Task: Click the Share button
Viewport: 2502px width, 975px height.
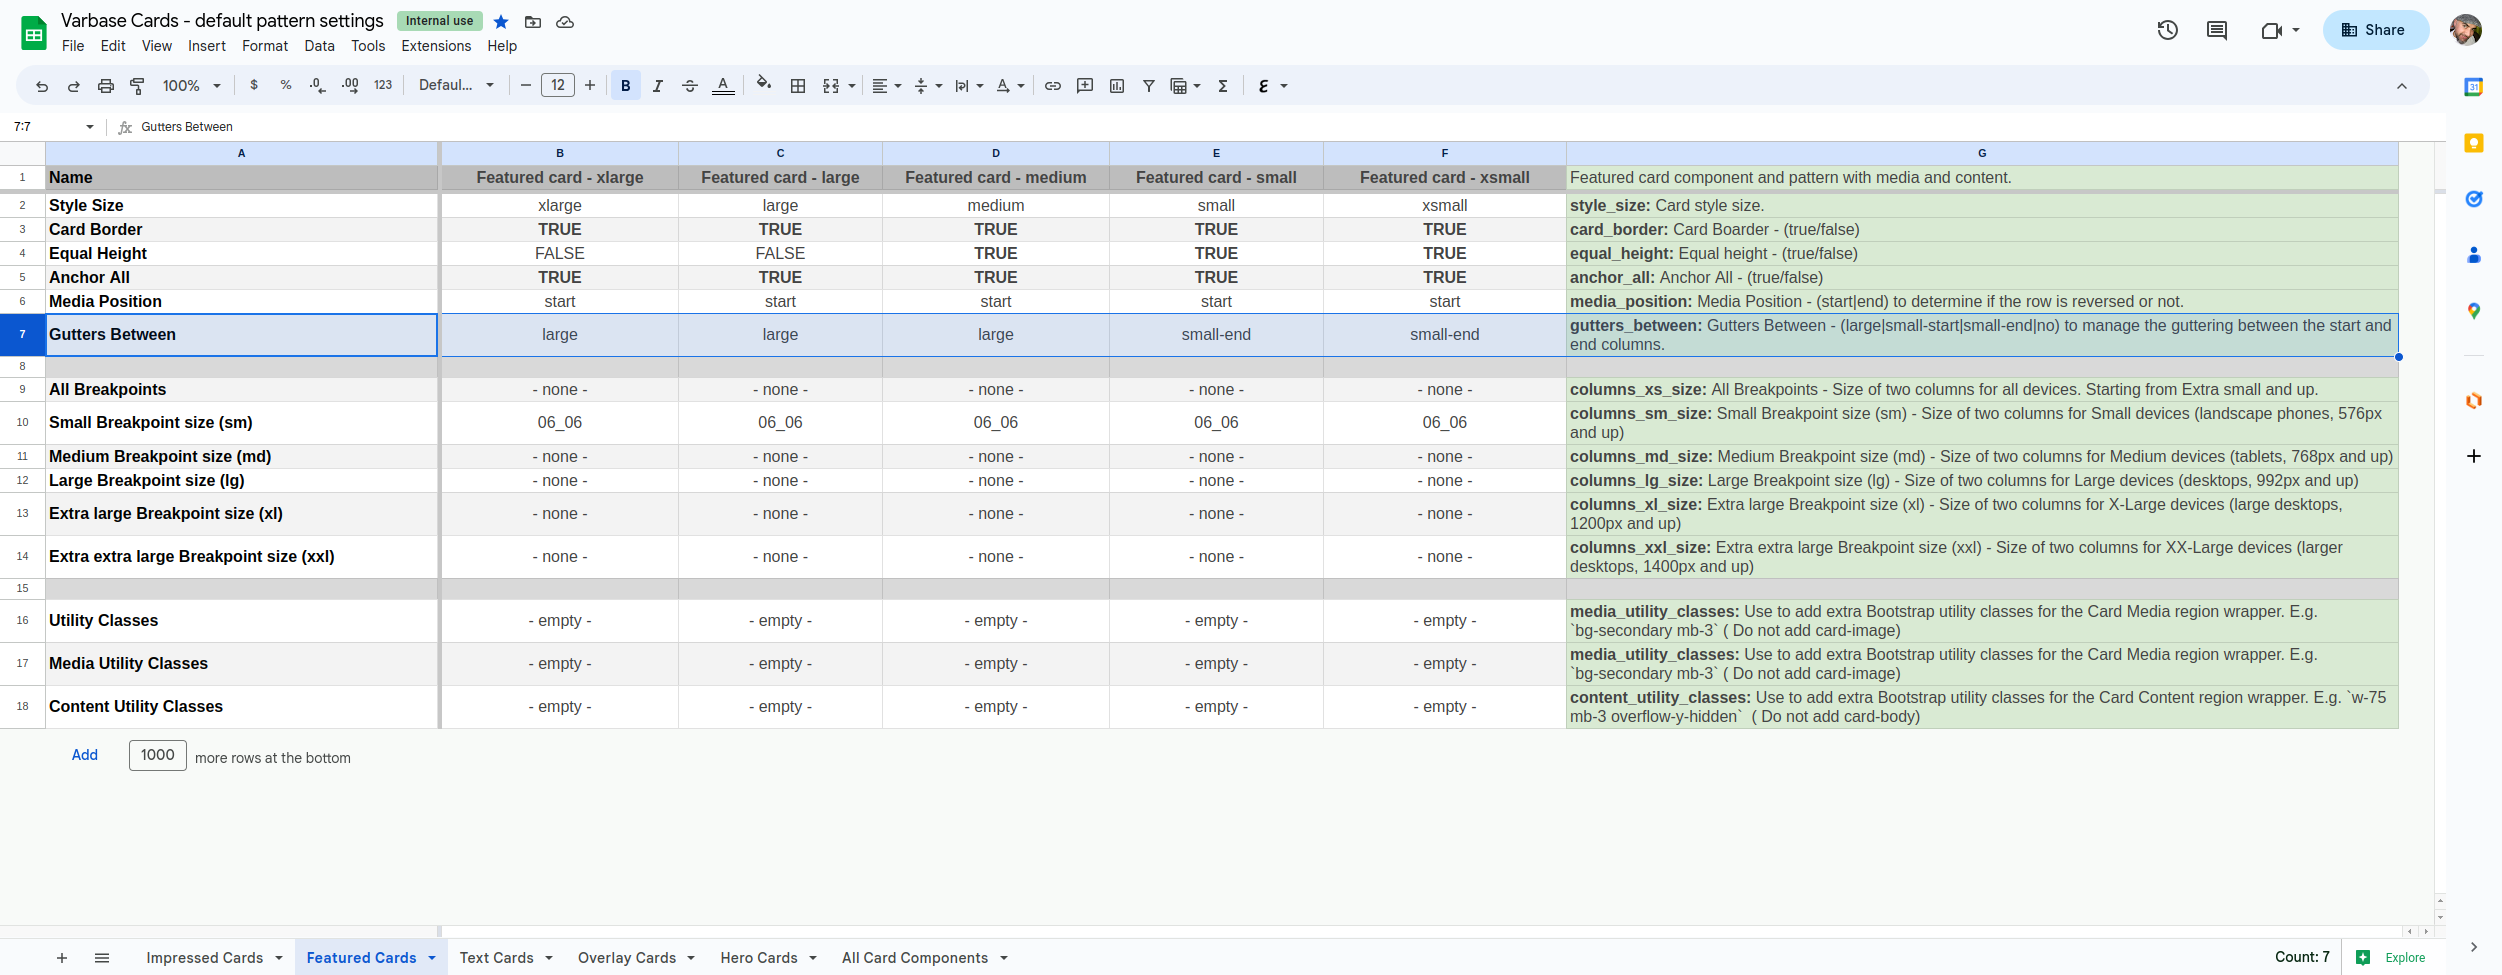Action: [x=2375, y=30]
